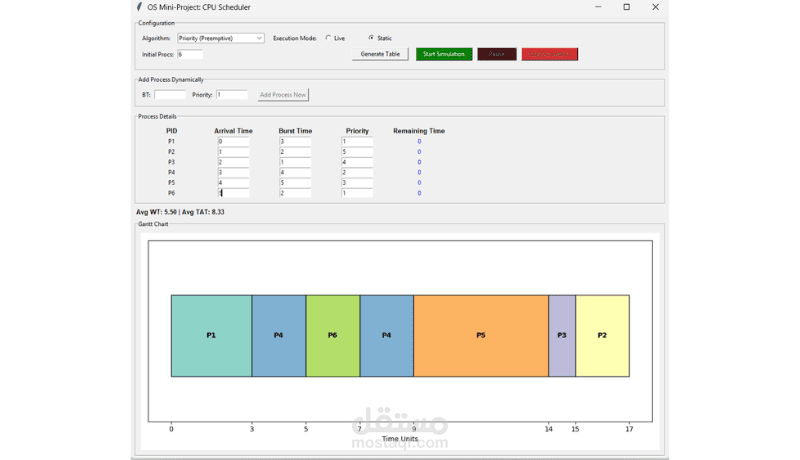The height and width of the screenshot is (460, 800).
Task: Edit the Burst Time field for P4
Action: click(x=295, y=172)
